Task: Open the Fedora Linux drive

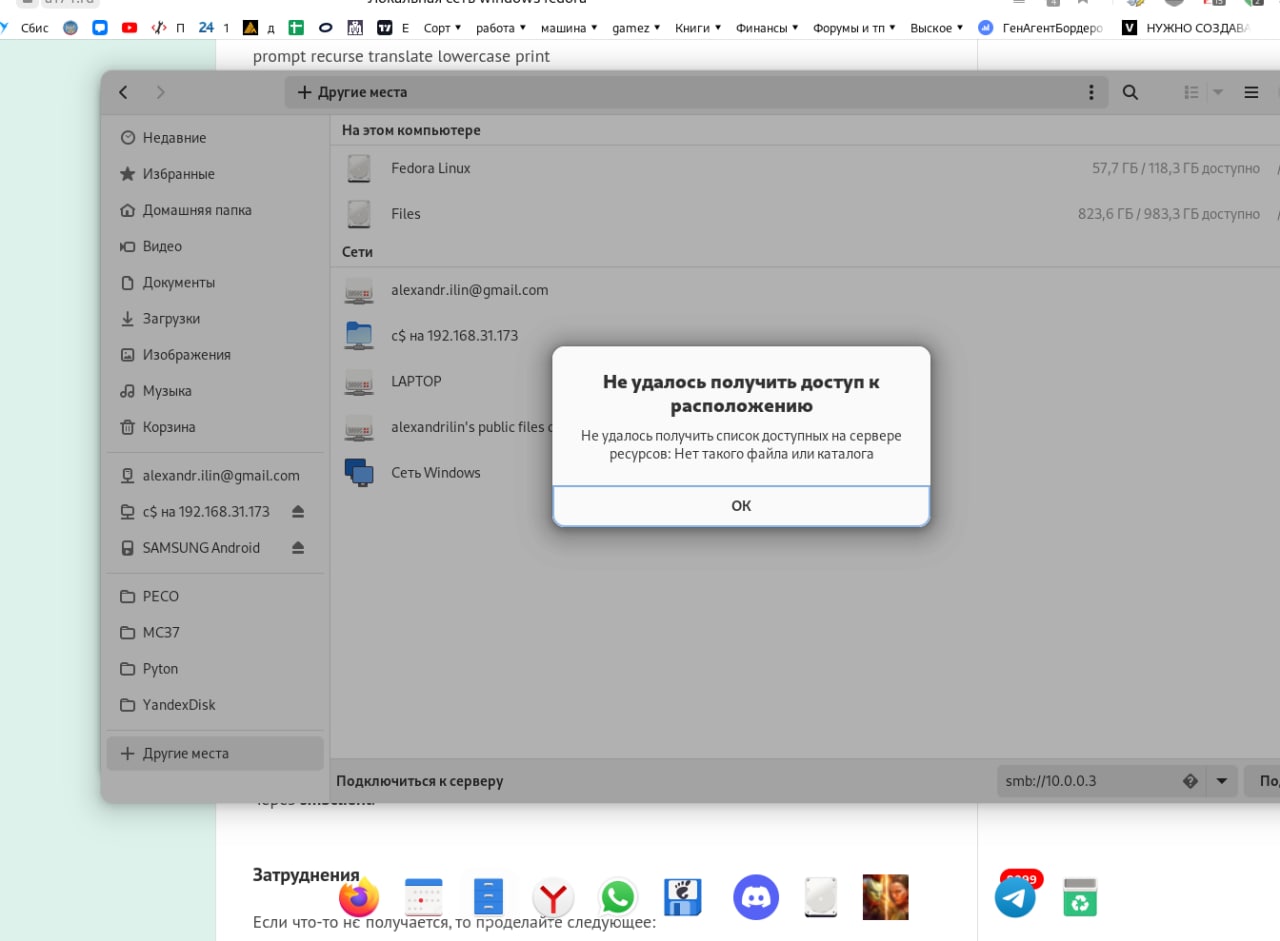Action: [805, 168]
